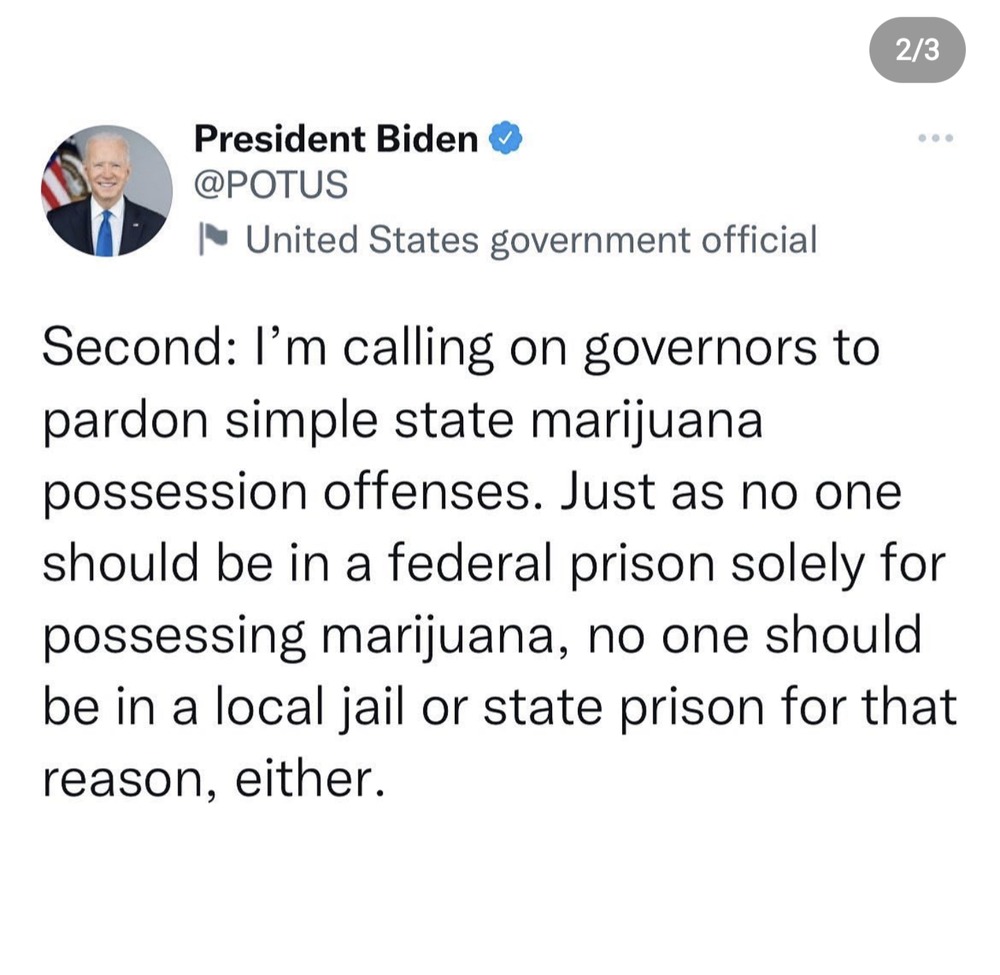This screenshot has width=1000, height=975.
Task: Go to the @POTUS handle
Action: [x=270, y=185]
